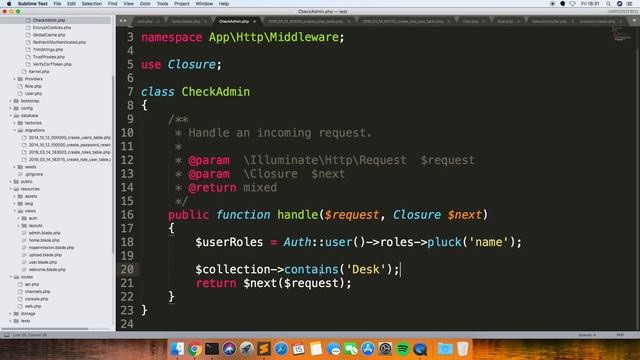The width and height of the screenshot is (640, 360).
Task: Open the Sublime Text app menu
Action: 33,4
